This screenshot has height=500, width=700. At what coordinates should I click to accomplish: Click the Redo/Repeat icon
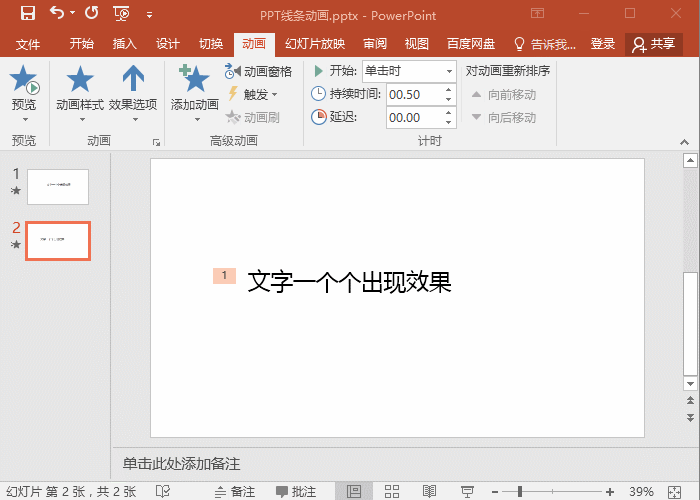pos(92,13)
